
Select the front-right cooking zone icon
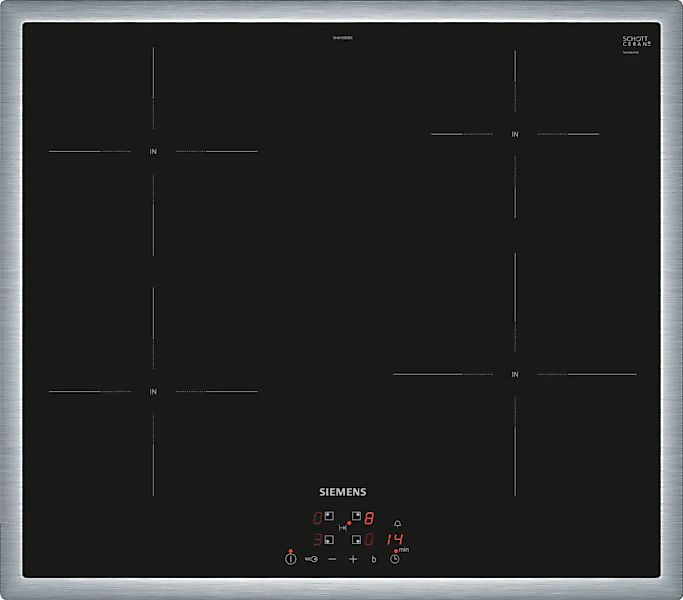click(355, 540)
